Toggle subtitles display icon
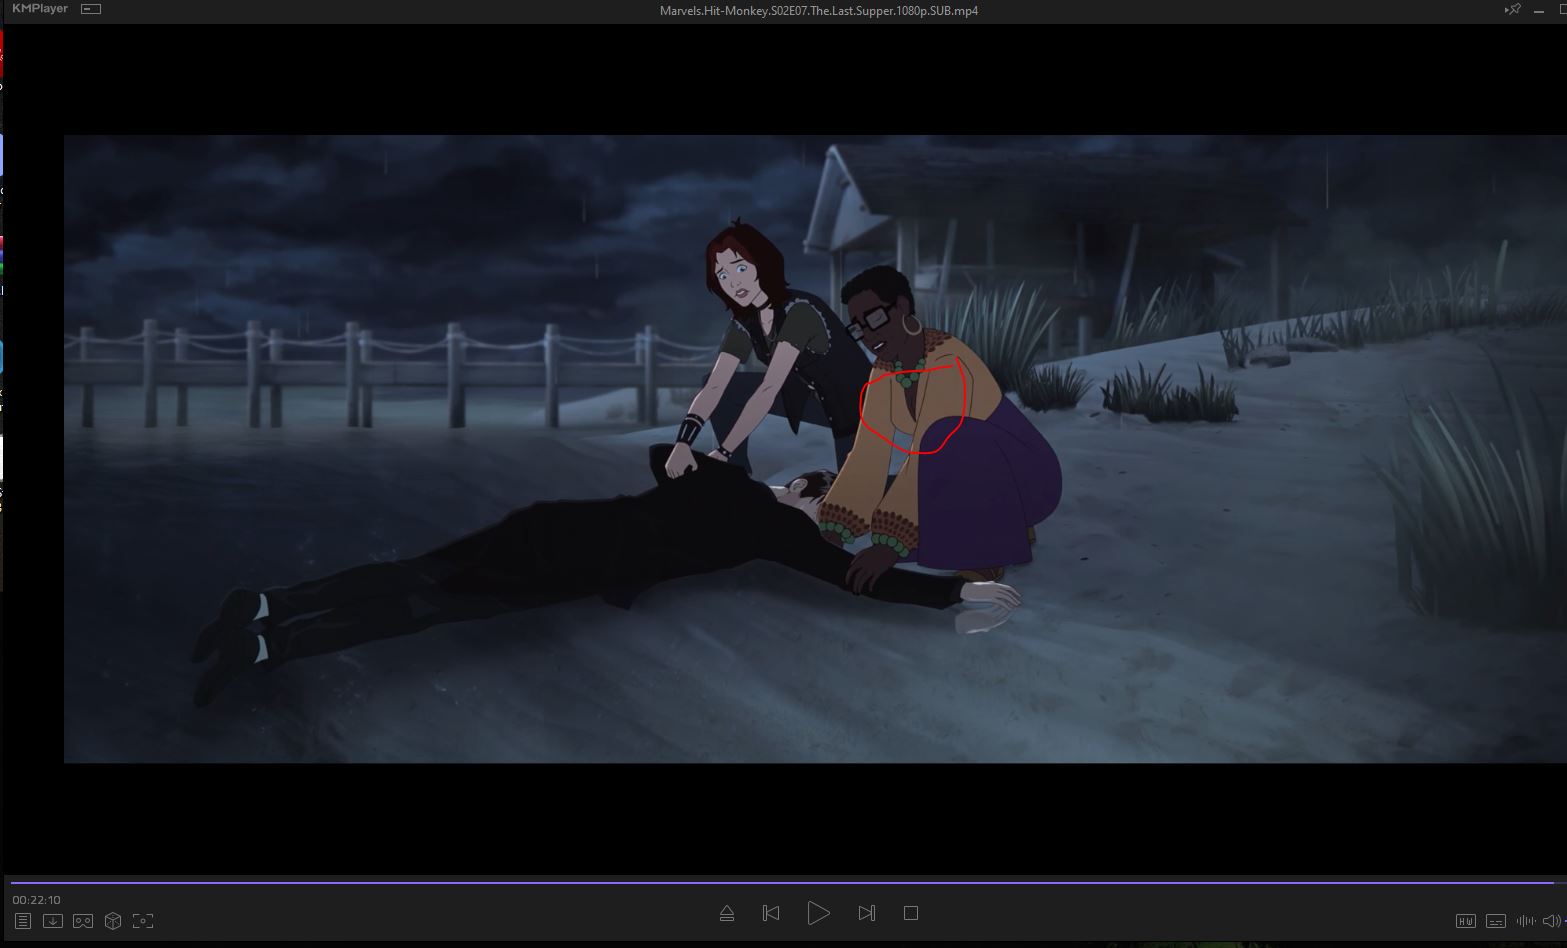The height and width of the screenshot is (948, 1567). coord(1496,921)
